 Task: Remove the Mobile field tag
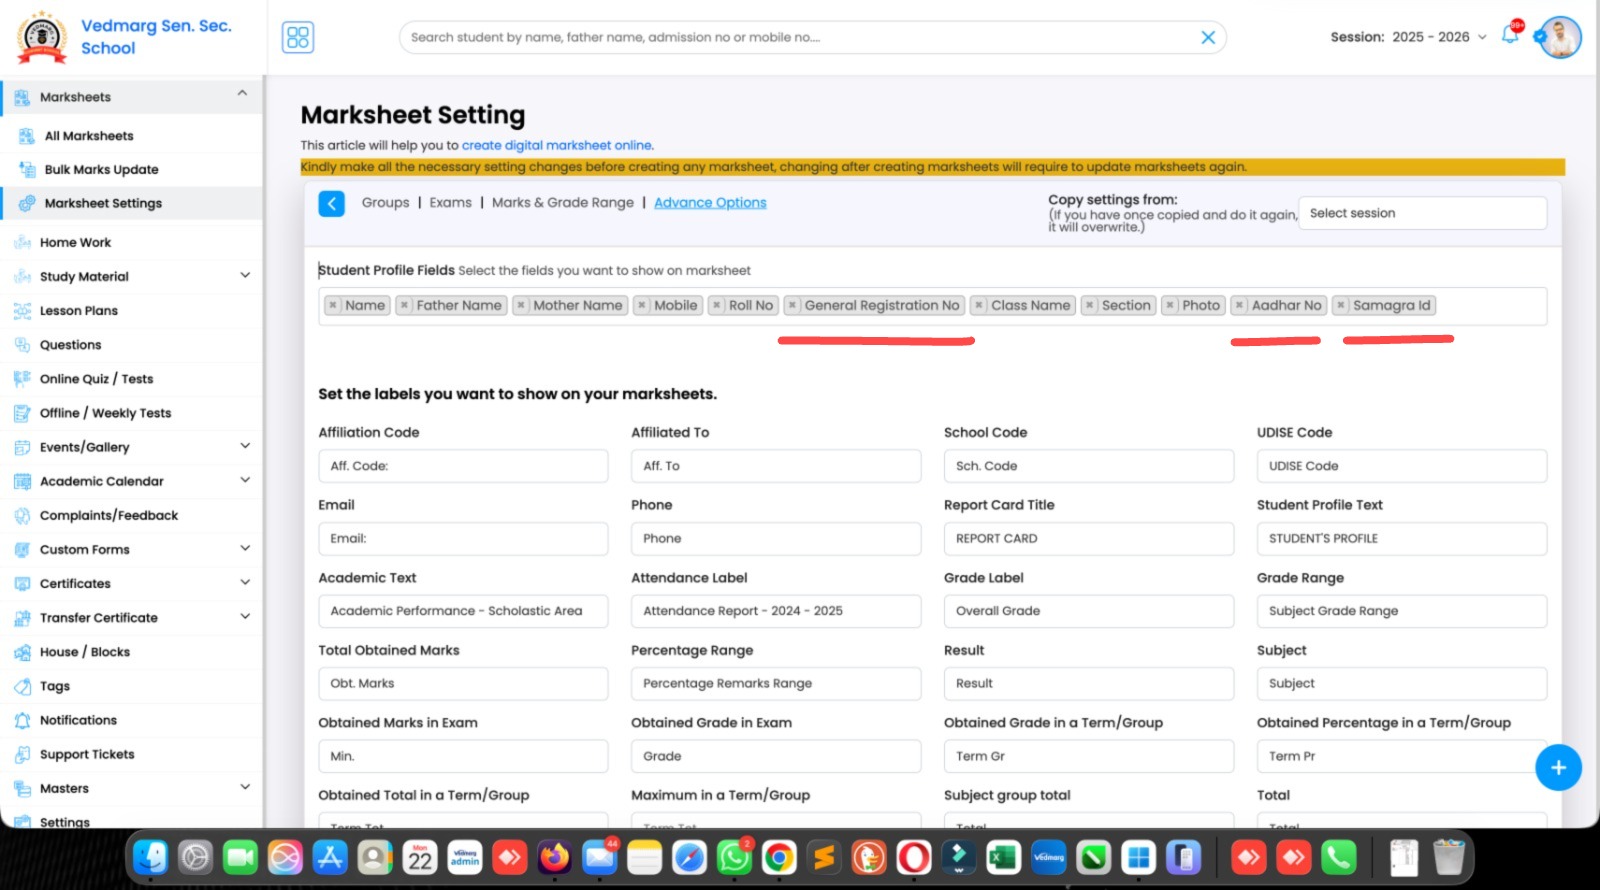point(642,305)
